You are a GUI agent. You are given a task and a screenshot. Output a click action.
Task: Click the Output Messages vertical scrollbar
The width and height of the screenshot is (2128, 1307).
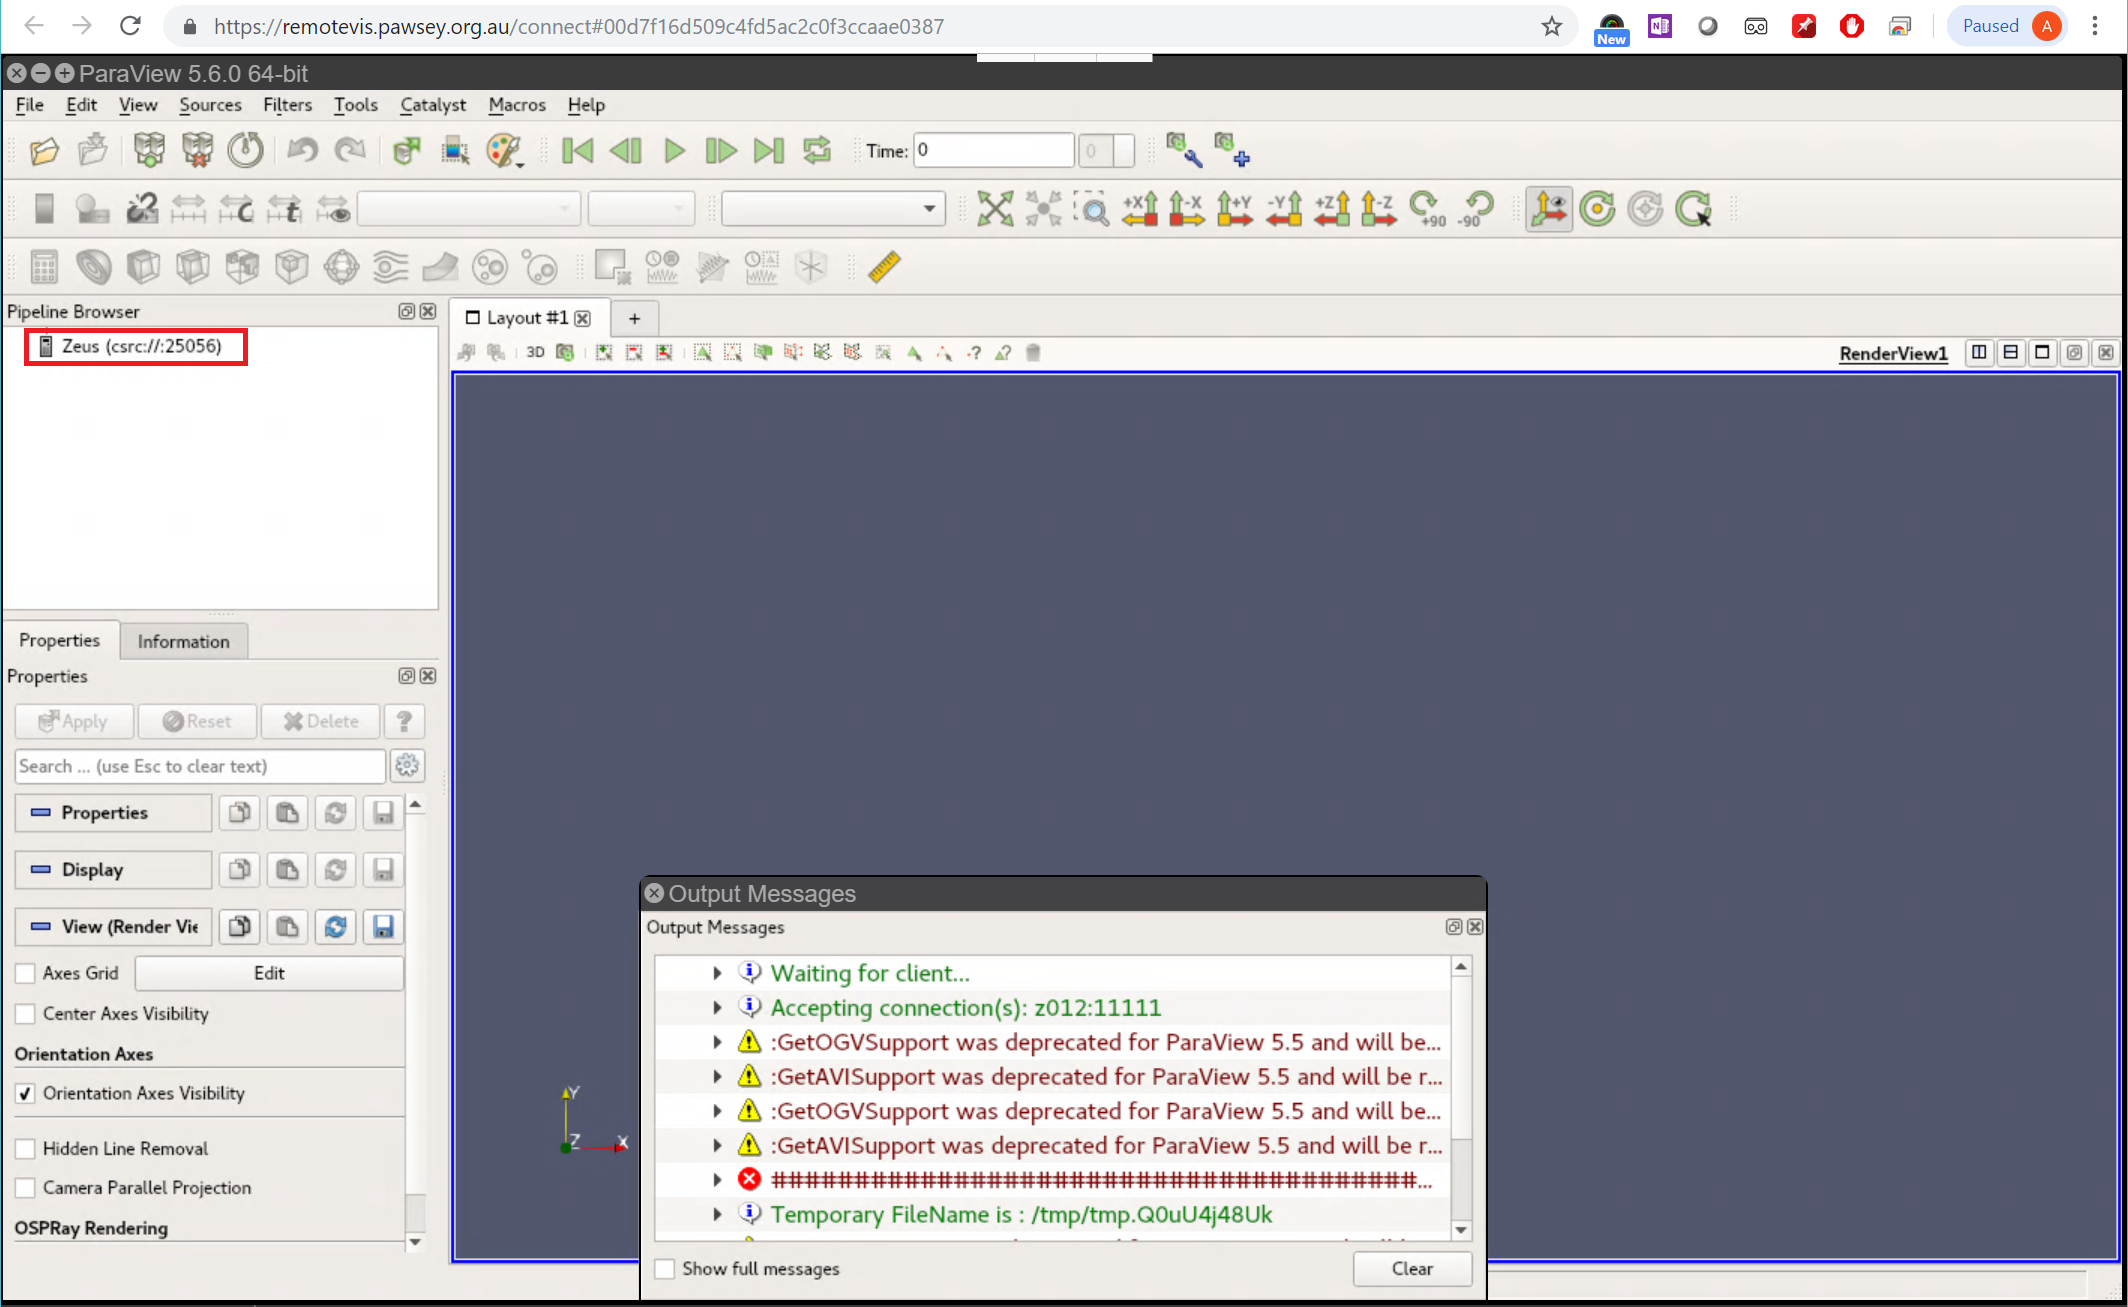pos(1461,1098)
